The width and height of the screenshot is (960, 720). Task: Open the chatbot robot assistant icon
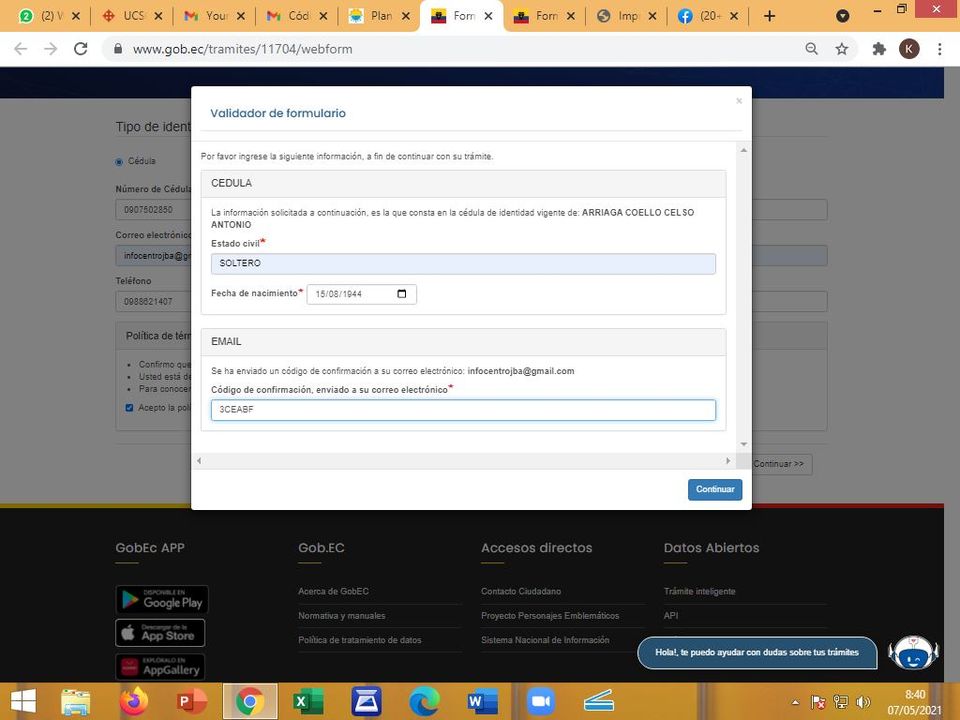click(912, 654)
